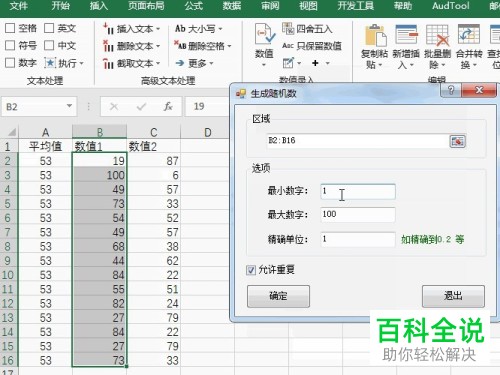Expand the 数值 button dropdown arrow
The image size is (500, 375).
pos(264,65)
